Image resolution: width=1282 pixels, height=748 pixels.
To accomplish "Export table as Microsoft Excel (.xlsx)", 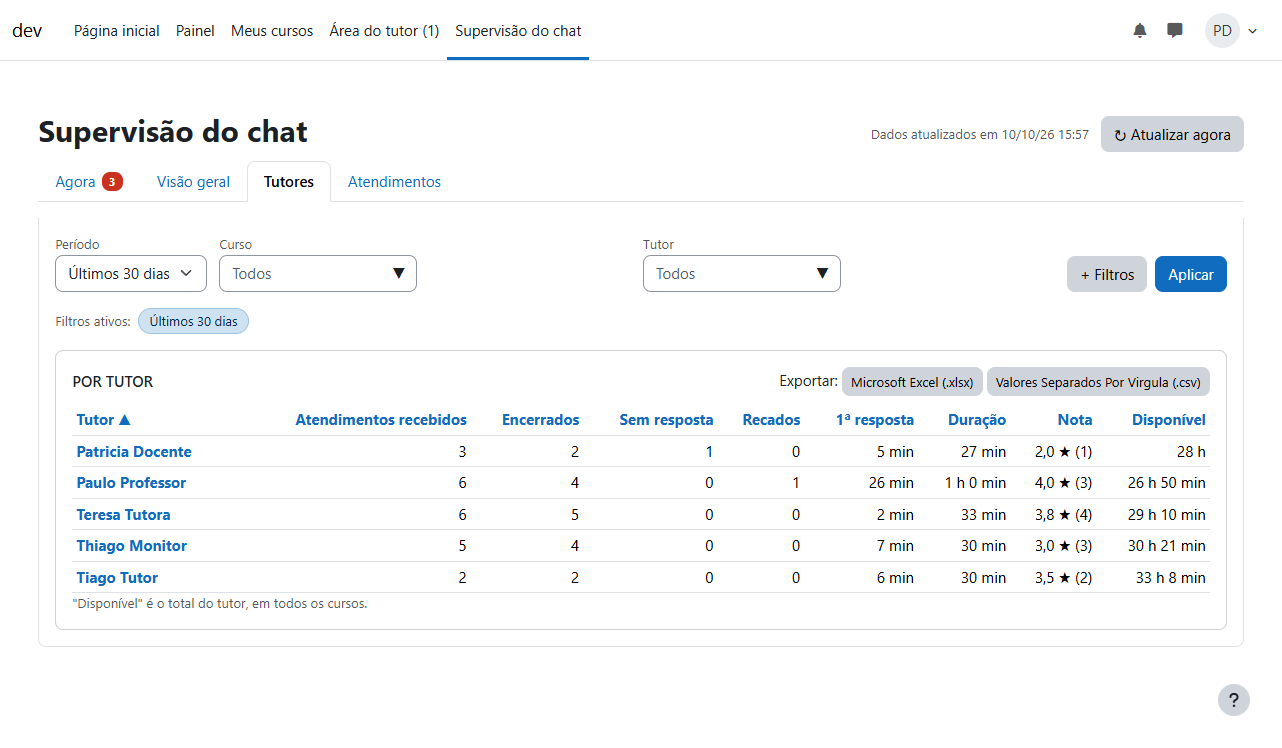I will [912, 382].
